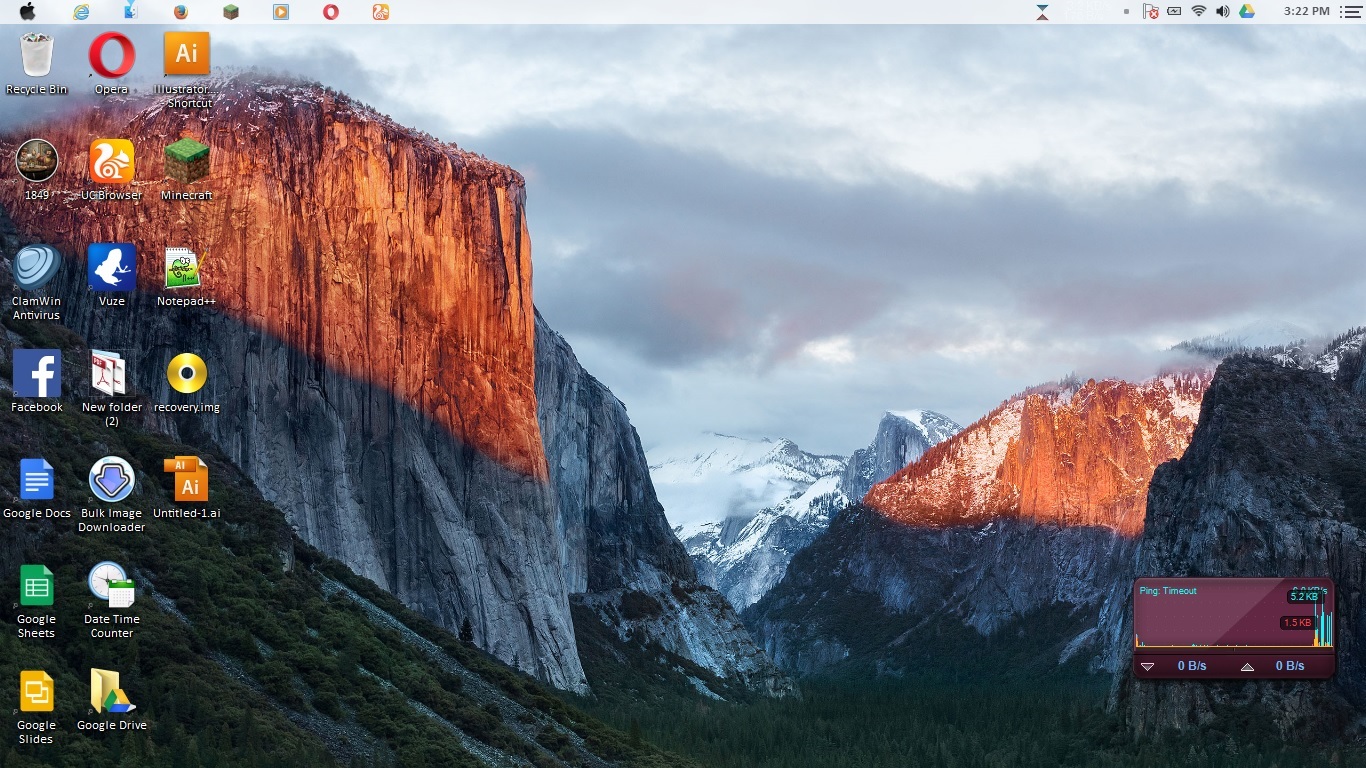Select the Google Drive folder icon

[112, 700]
